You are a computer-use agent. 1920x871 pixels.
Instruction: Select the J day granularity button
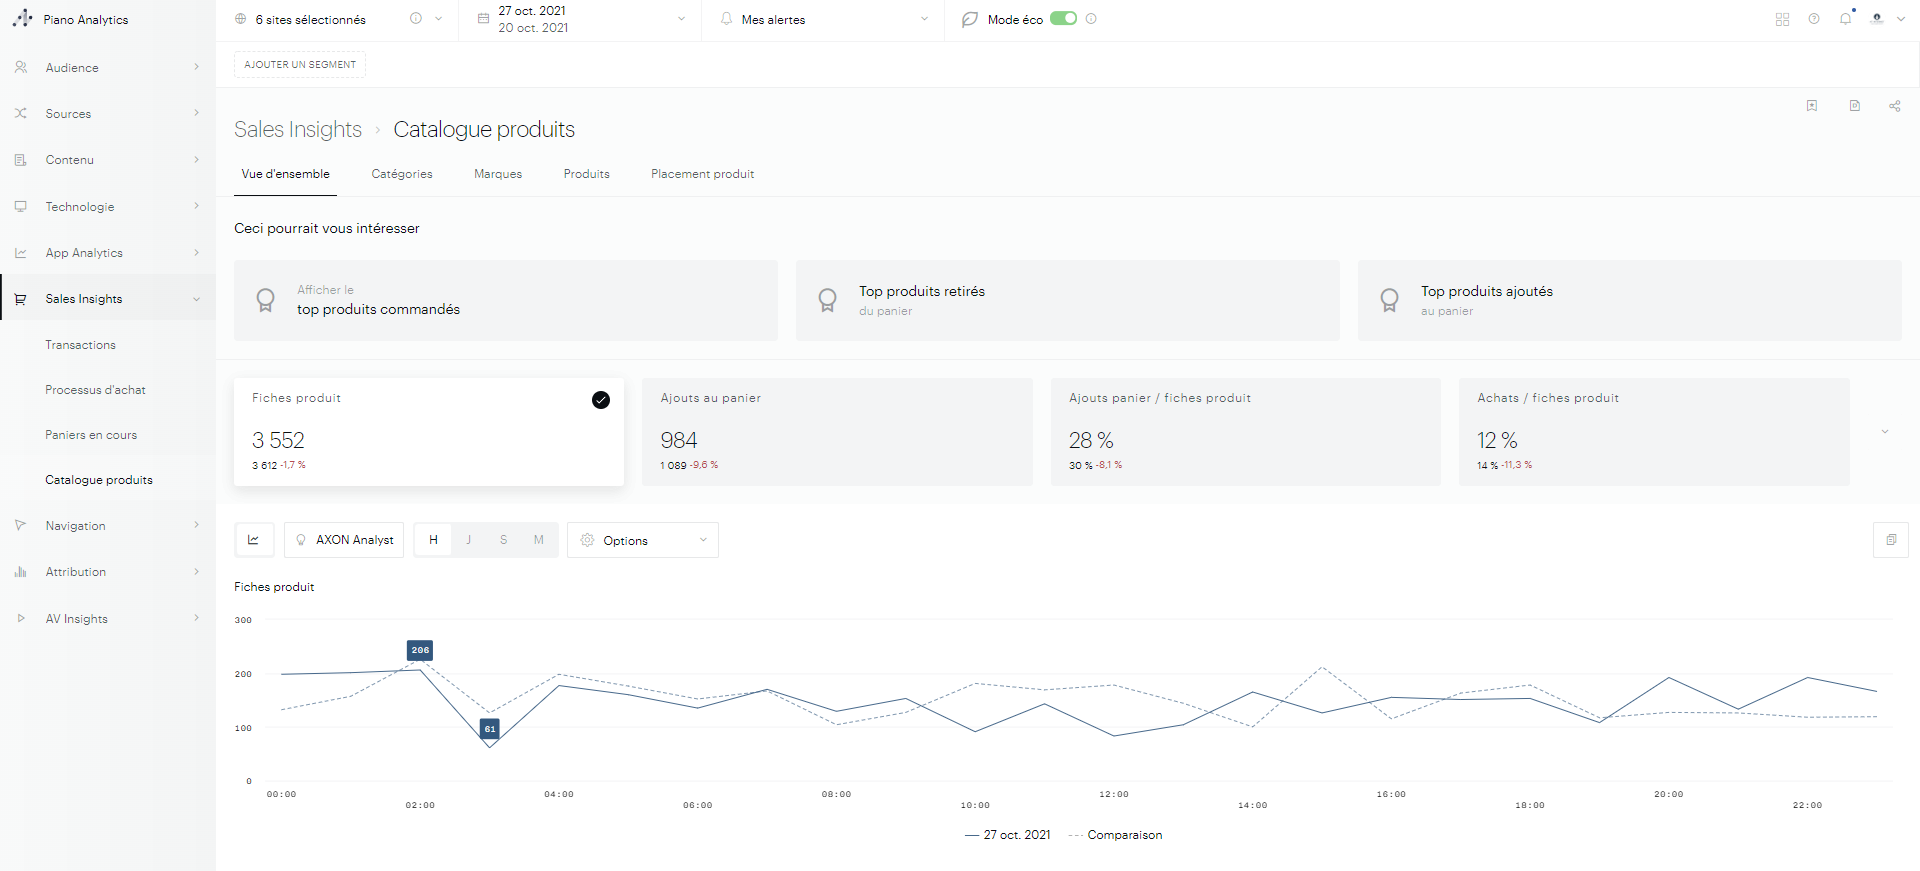(x=468, y=540)
